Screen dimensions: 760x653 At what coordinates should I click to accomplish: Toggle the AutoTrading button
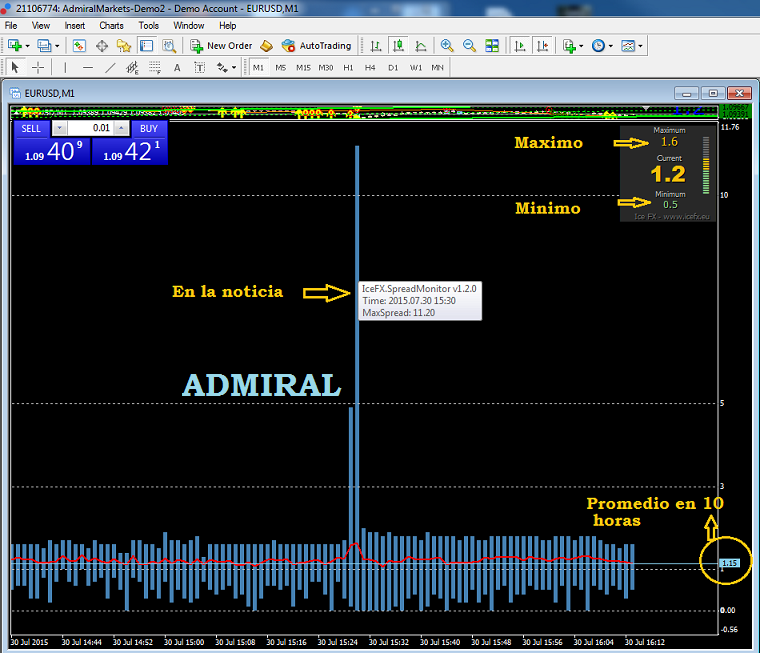pyautogui.click(x=317, y=46)
